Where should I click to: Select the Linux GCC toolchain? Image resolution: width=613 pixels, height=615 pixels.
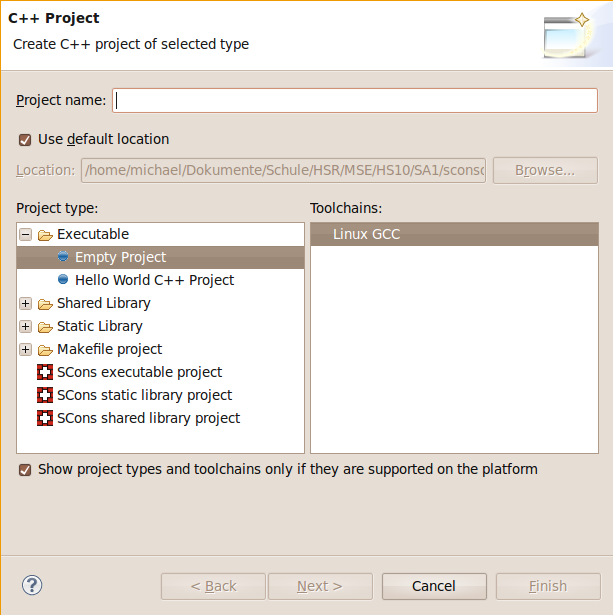point(454,234)
